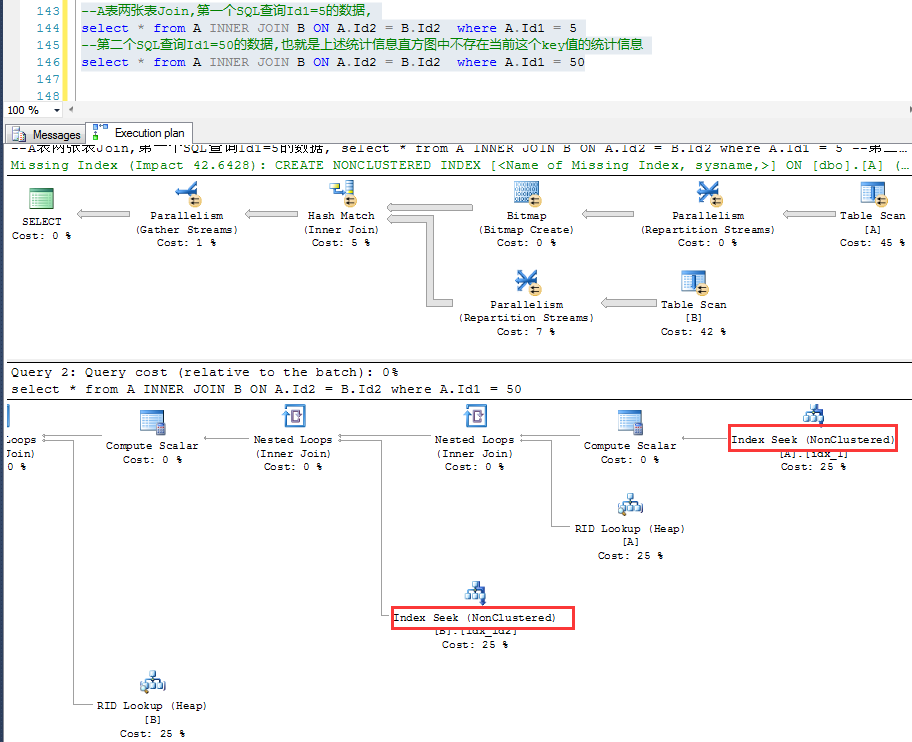Click Query 2 select statement text under header
Image resolution: width=912 pixels, height=742 pixels.
(x=266, y=389)
